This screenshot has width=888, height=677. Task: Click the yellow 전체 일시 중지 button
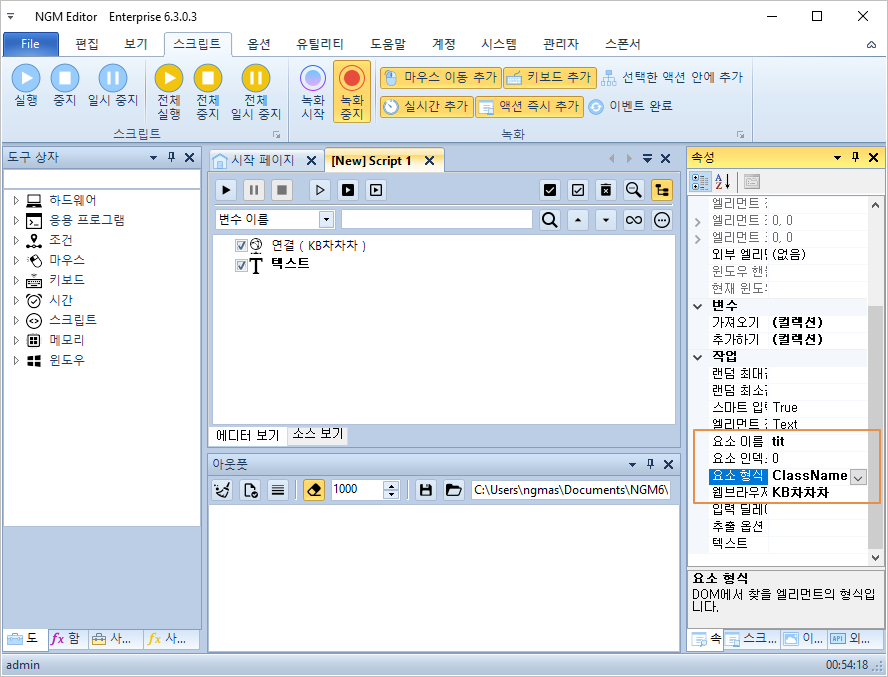(x=255, y=92)
